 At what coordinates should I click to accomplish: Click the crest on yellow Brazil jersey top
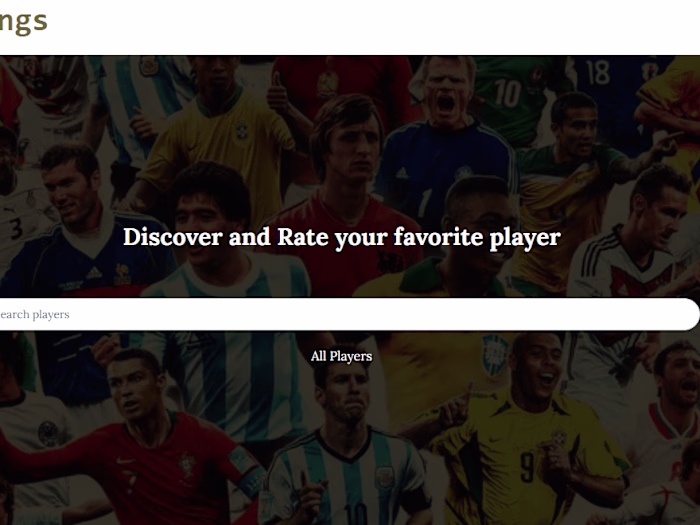click(241, 130)
